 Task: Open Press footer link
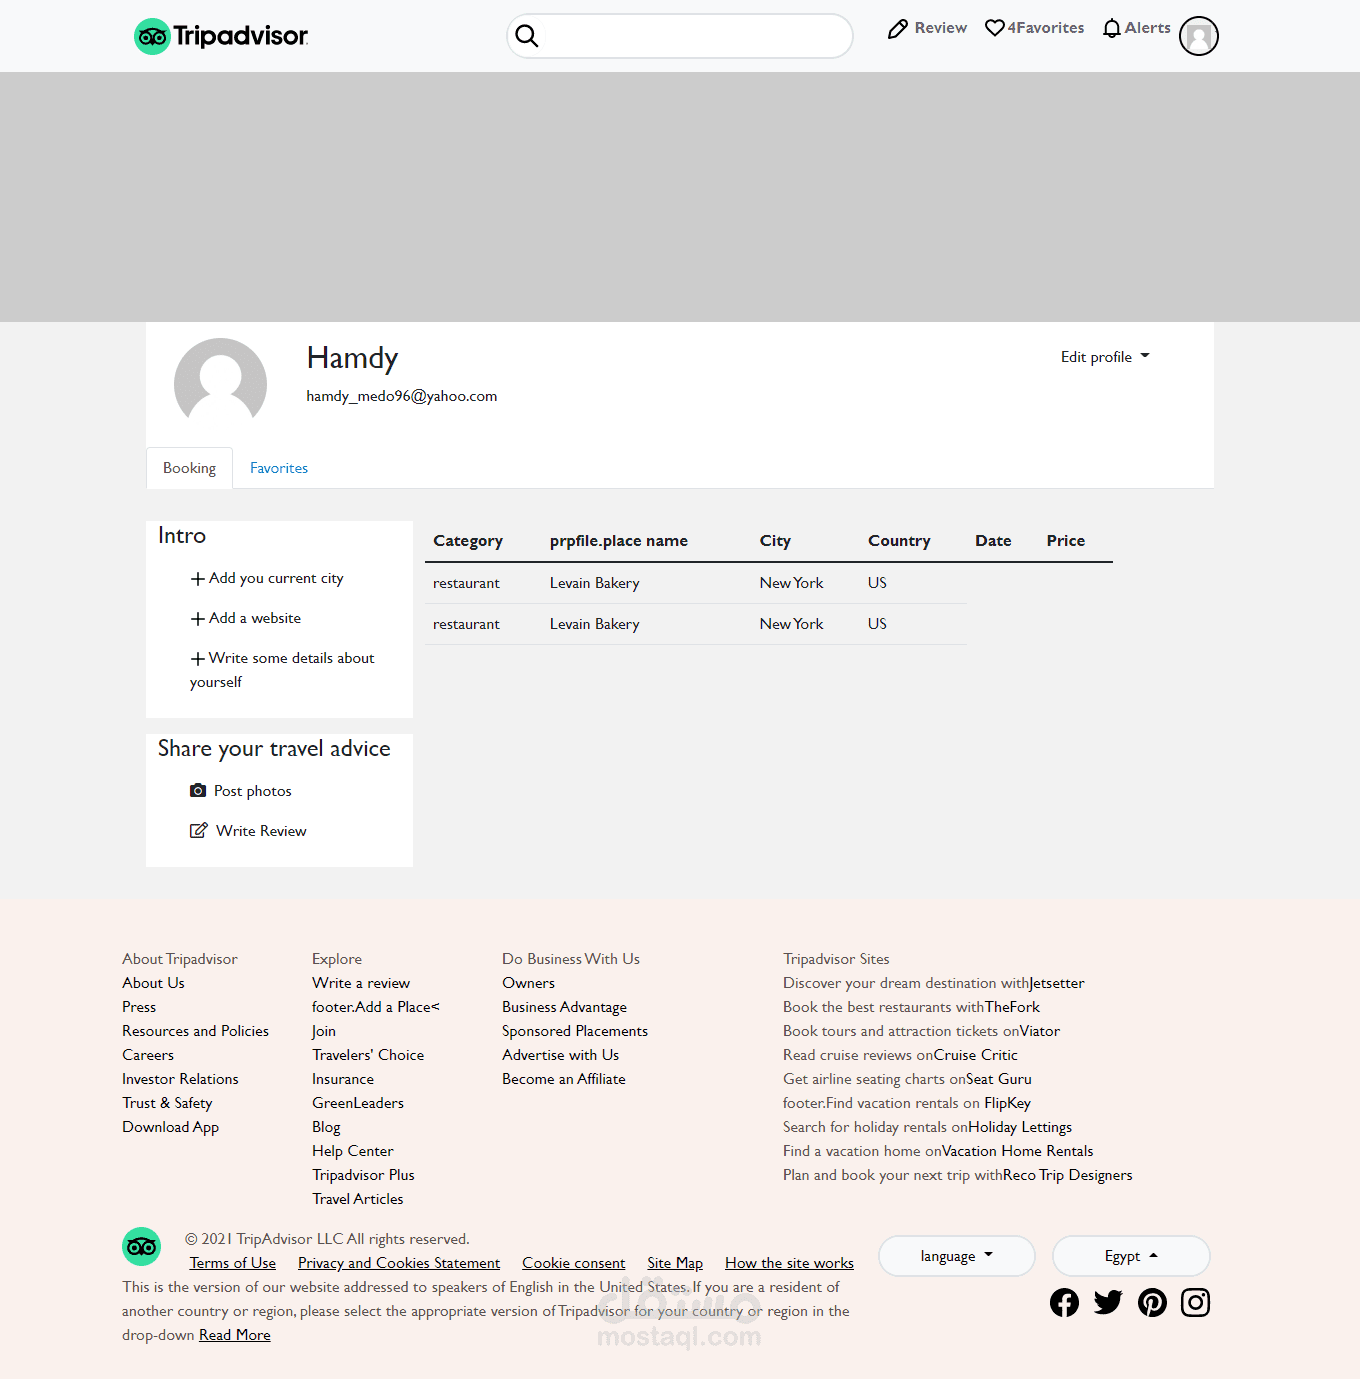point(139,1007)
